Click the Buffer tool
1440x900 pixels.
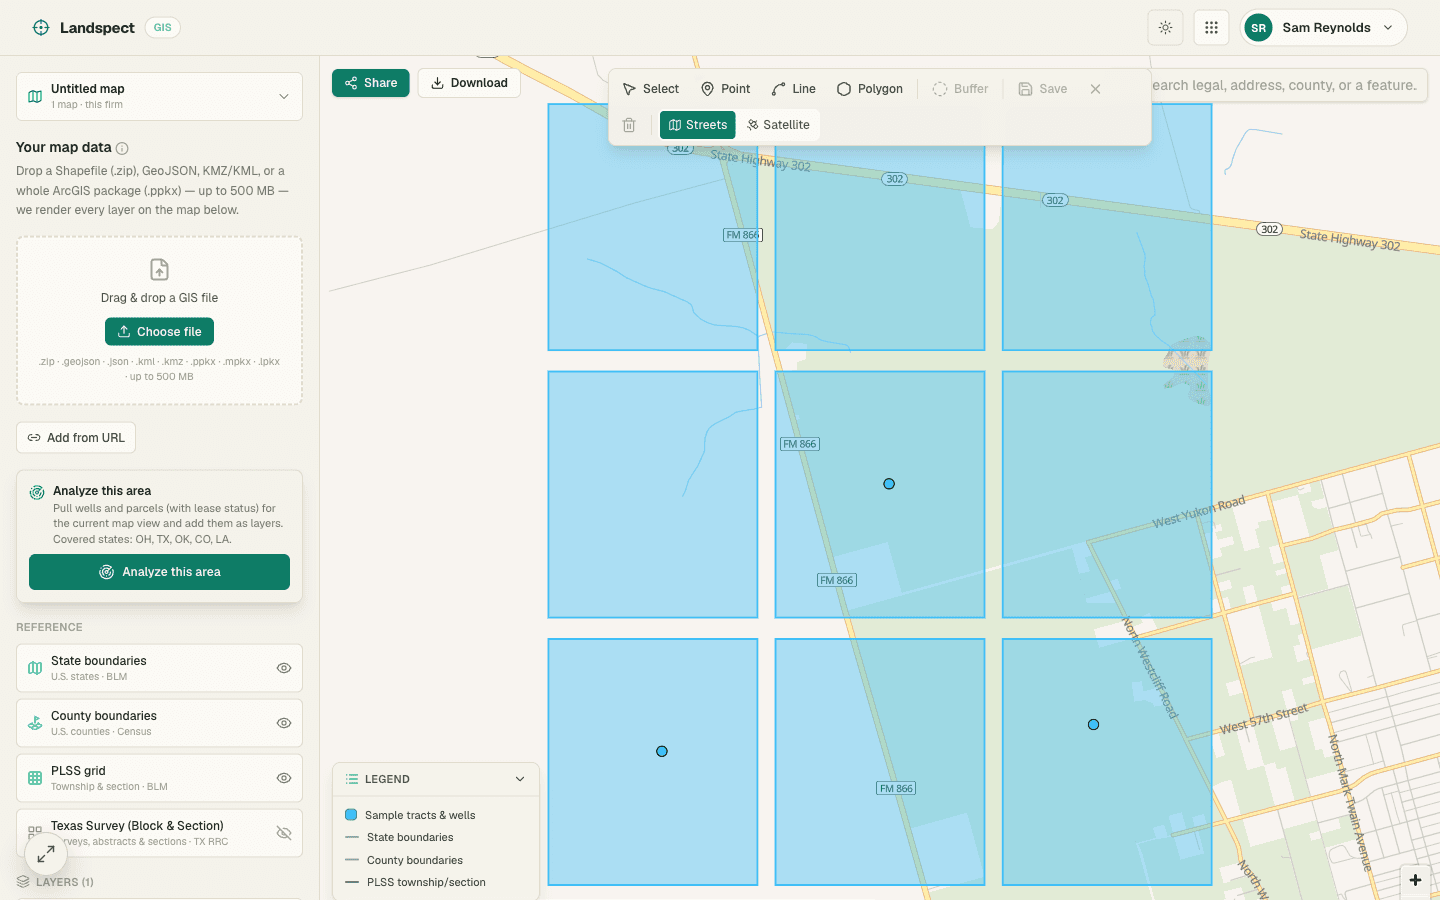tap(961, 89)
